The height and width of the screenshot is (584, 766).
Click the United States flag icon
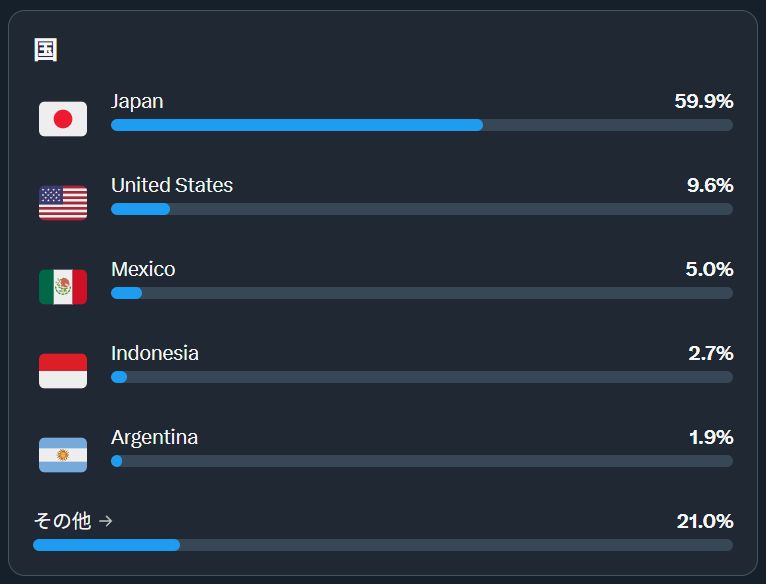point(63,203)
